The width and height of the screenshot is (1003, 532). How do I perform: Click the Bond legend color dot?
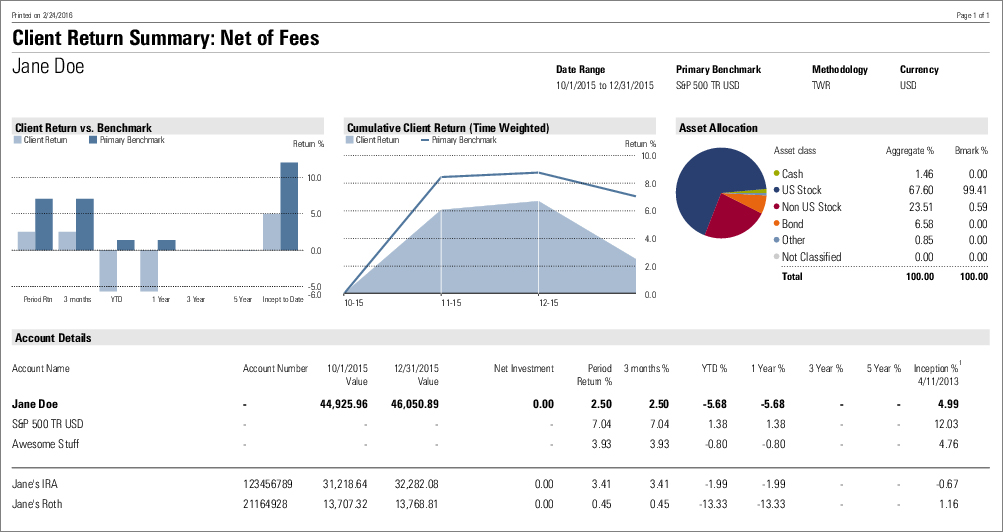click(x=777, y=224)
